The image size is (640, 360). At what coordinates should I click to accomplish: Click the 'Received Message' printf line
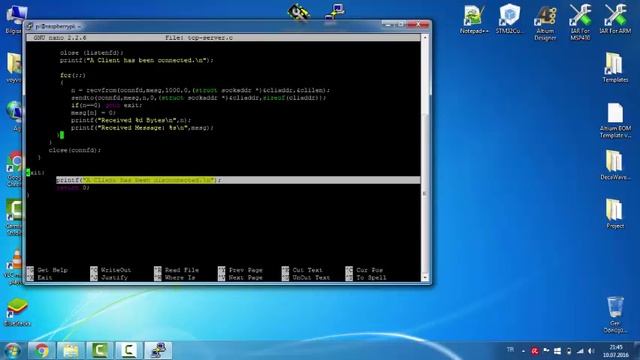click(142, 128)
